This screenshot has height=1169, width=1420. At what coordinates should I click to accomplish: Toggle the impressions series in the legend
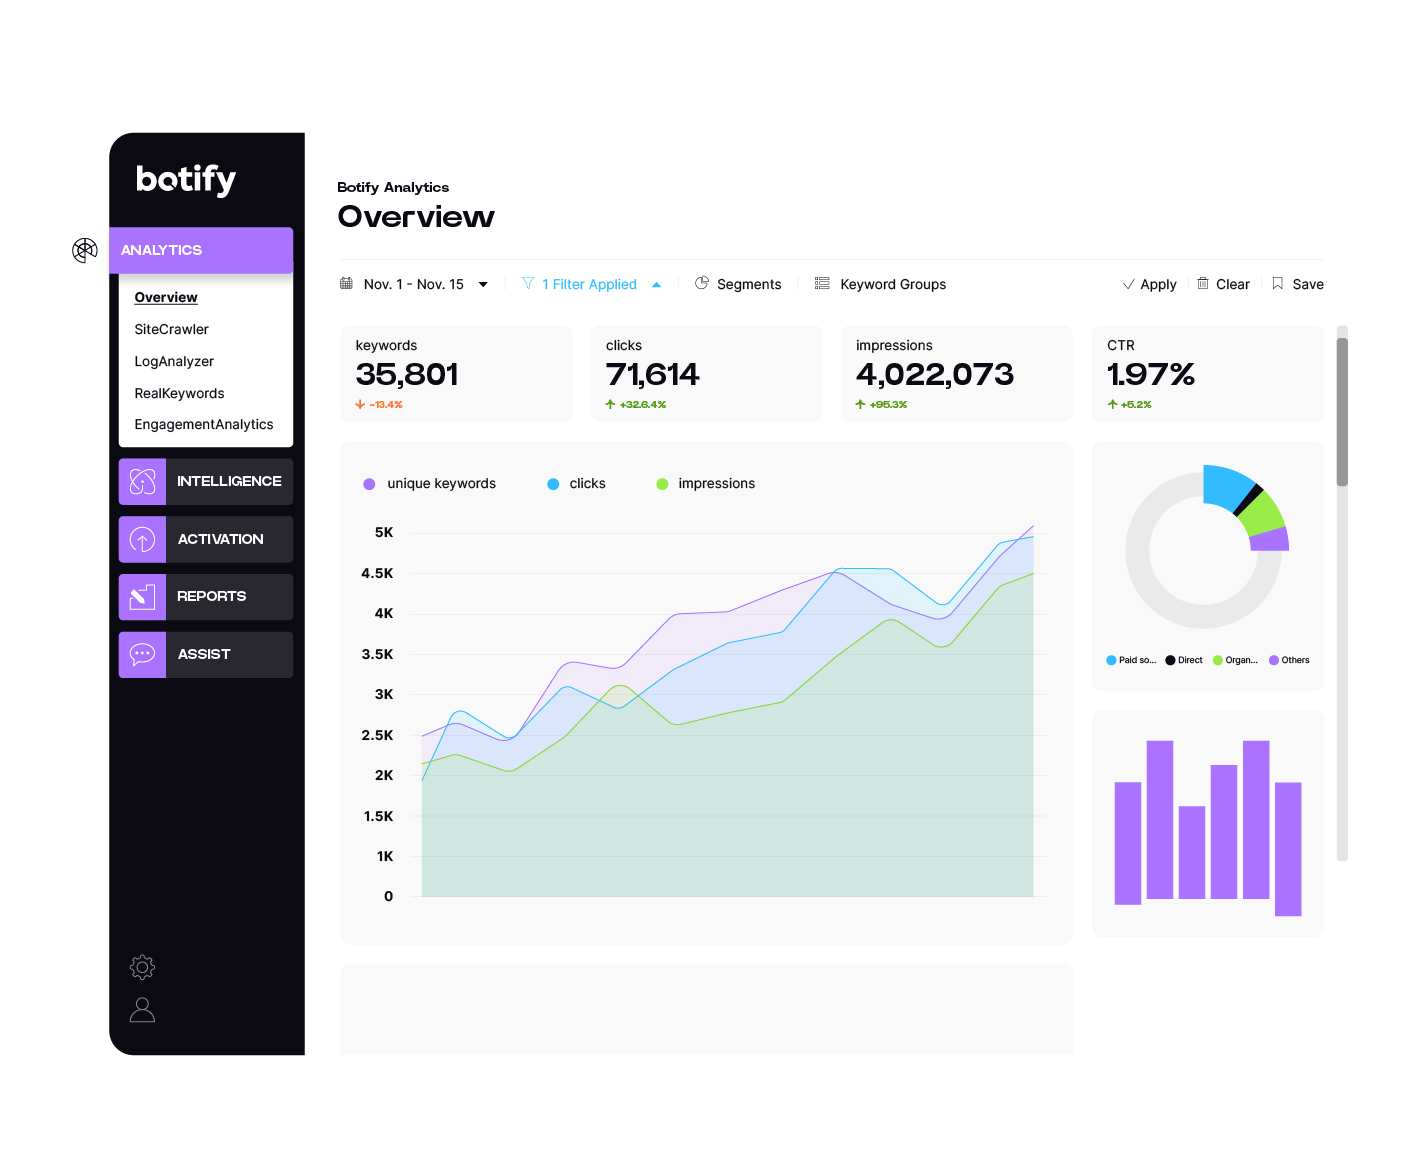tap(706, 483)
